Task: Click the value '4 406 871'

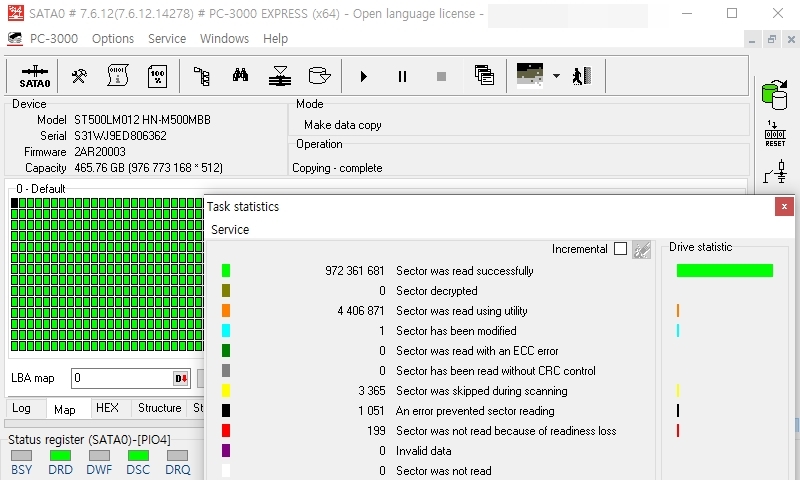Action: (361, 311)
